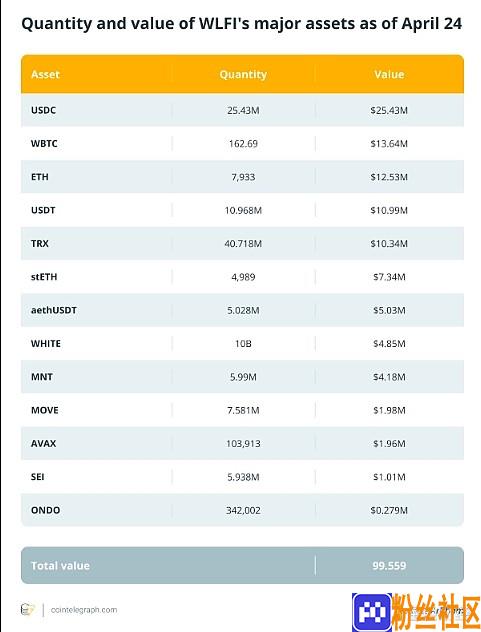The height and width of the screenshot is (632, 481).
Task: Click the Total value figure 99.559
Action: tap(389, 565)
